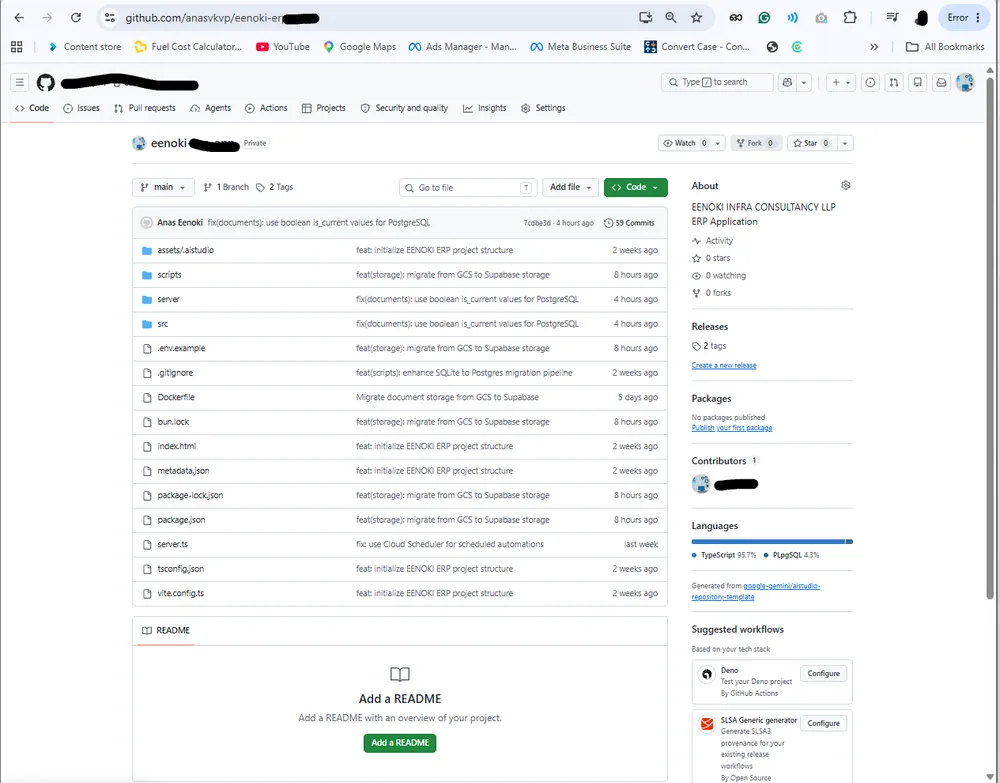Configure the Deno workflow
This screenshot has width=1000, height=783.
823,673
